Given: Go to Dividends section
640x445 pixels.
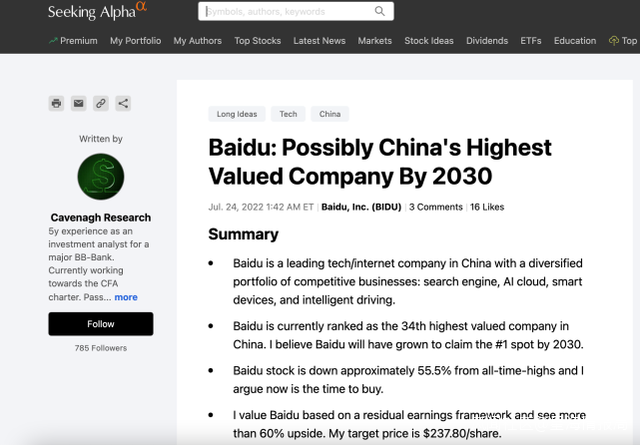Looking at the screenshot, I should 487,41.
